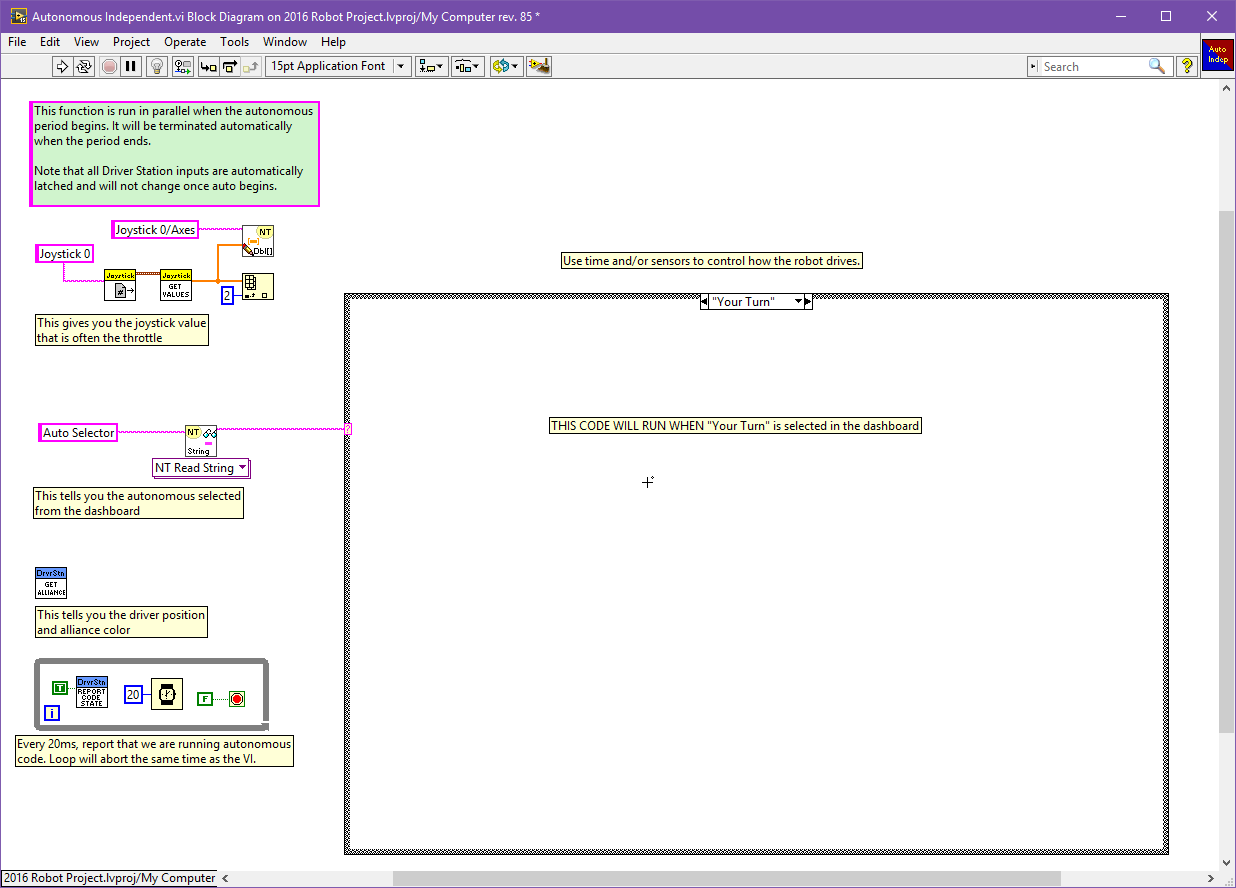1236x888 pixels.
Task: Click the horizontal scrollbar thumb
Action: [726, 878]
